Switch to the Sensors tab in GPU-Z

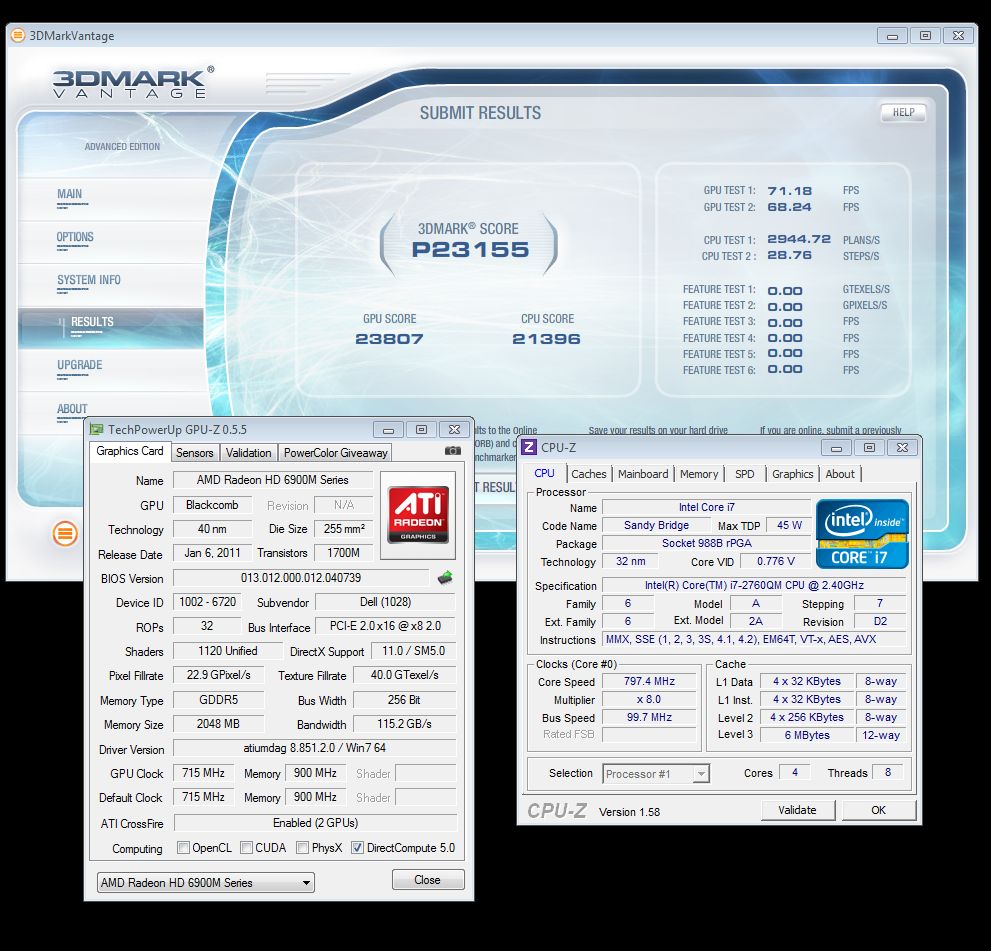(195, 453)
